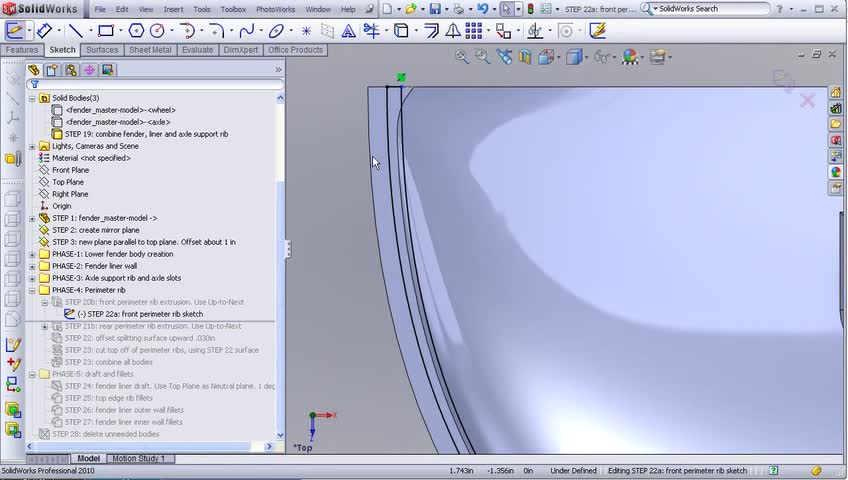Viewport: 848px width, 480px height.
Task: Open the ConfigurationManager tab icon
Action: (x=71, y=70)
